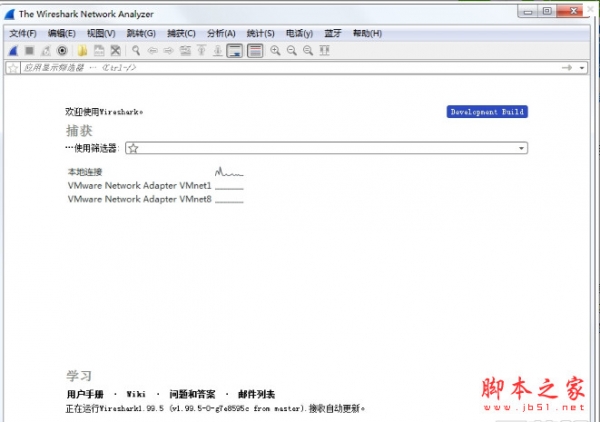
Task: Click the find packet magnifier icon
Action: tap(136, 51)
